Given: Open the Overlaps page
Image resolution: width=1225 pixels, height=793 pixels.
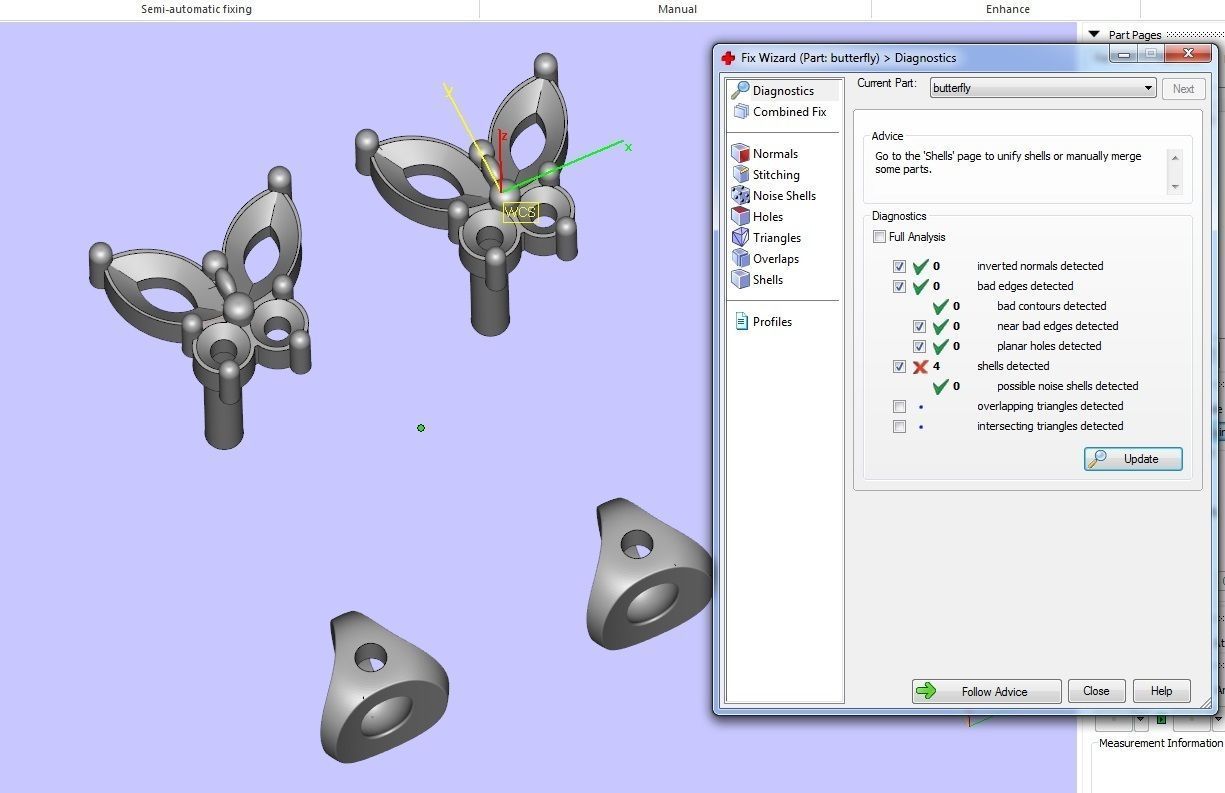Looking at the screenshot, I should (x=766, y=258).
